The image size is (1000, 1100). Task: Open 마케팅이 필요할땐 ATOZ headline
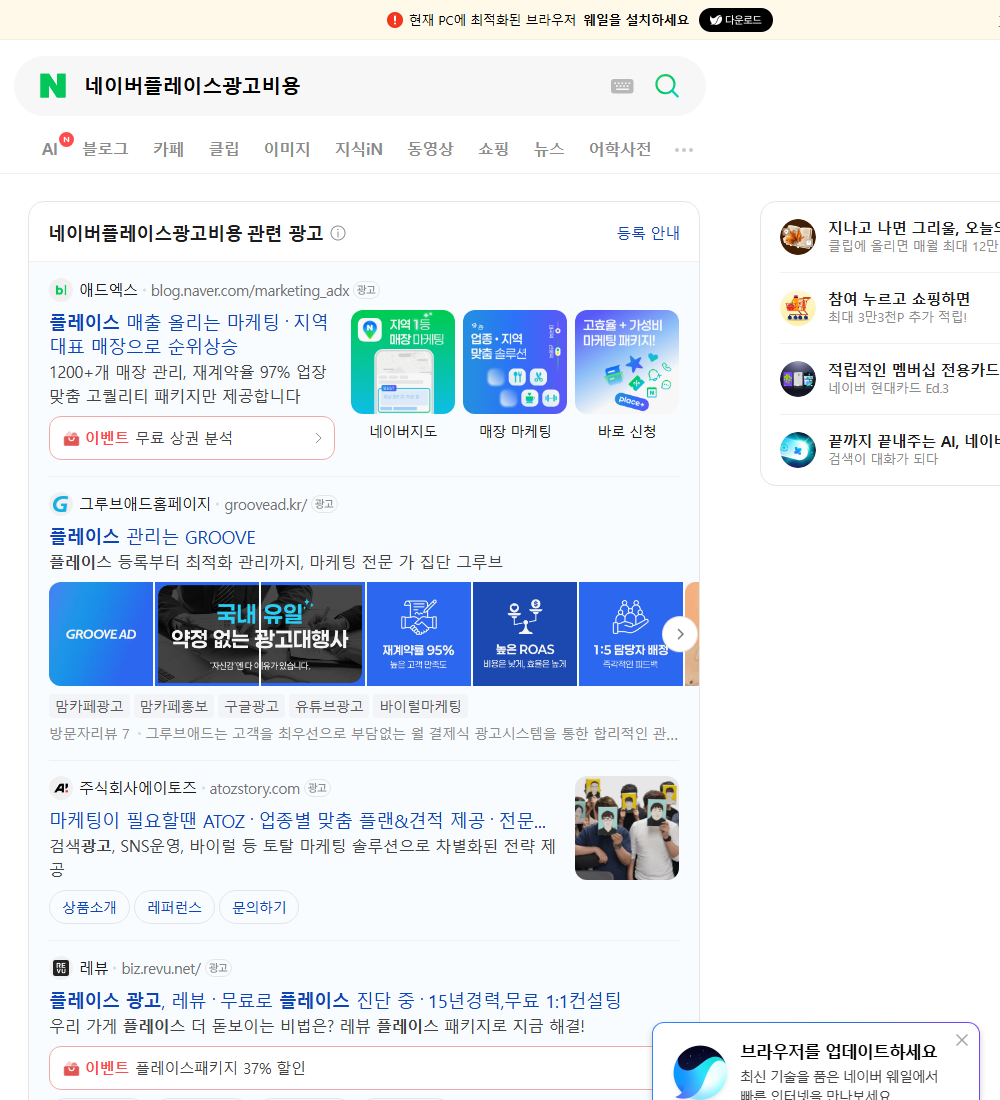(x=298, y=820)
